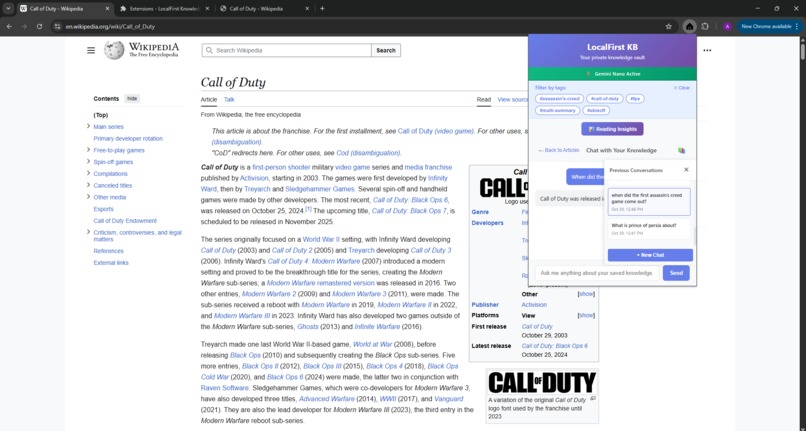Switch to the third Call of Duty tab
This screenshot has width=806, height=431.
tap(265, 8)
